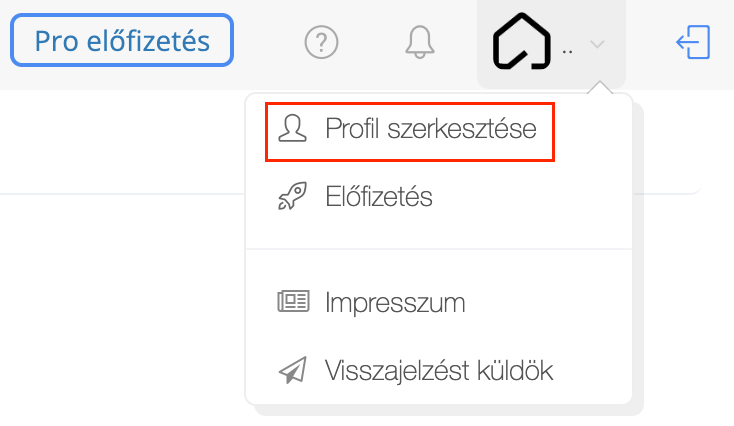Open notifications bell icon
The image size is (734, 426).
point(419,42)
